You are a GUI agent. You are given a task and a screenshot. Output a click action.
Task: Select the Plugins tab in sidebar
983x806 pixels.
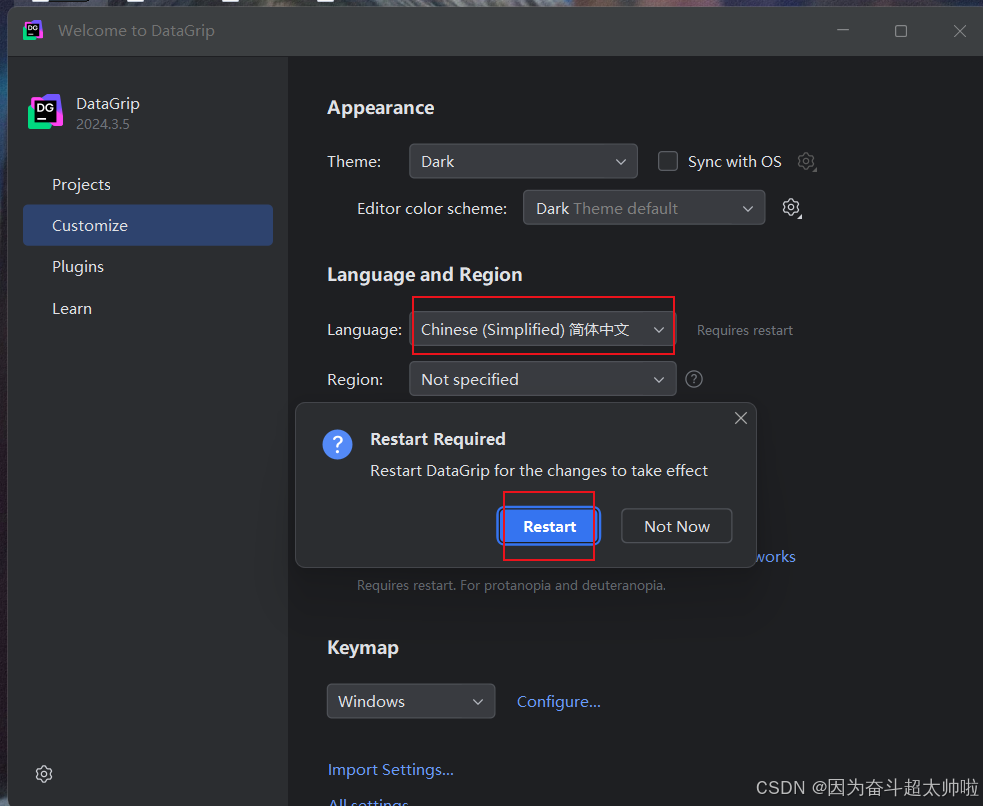point(148,266)
